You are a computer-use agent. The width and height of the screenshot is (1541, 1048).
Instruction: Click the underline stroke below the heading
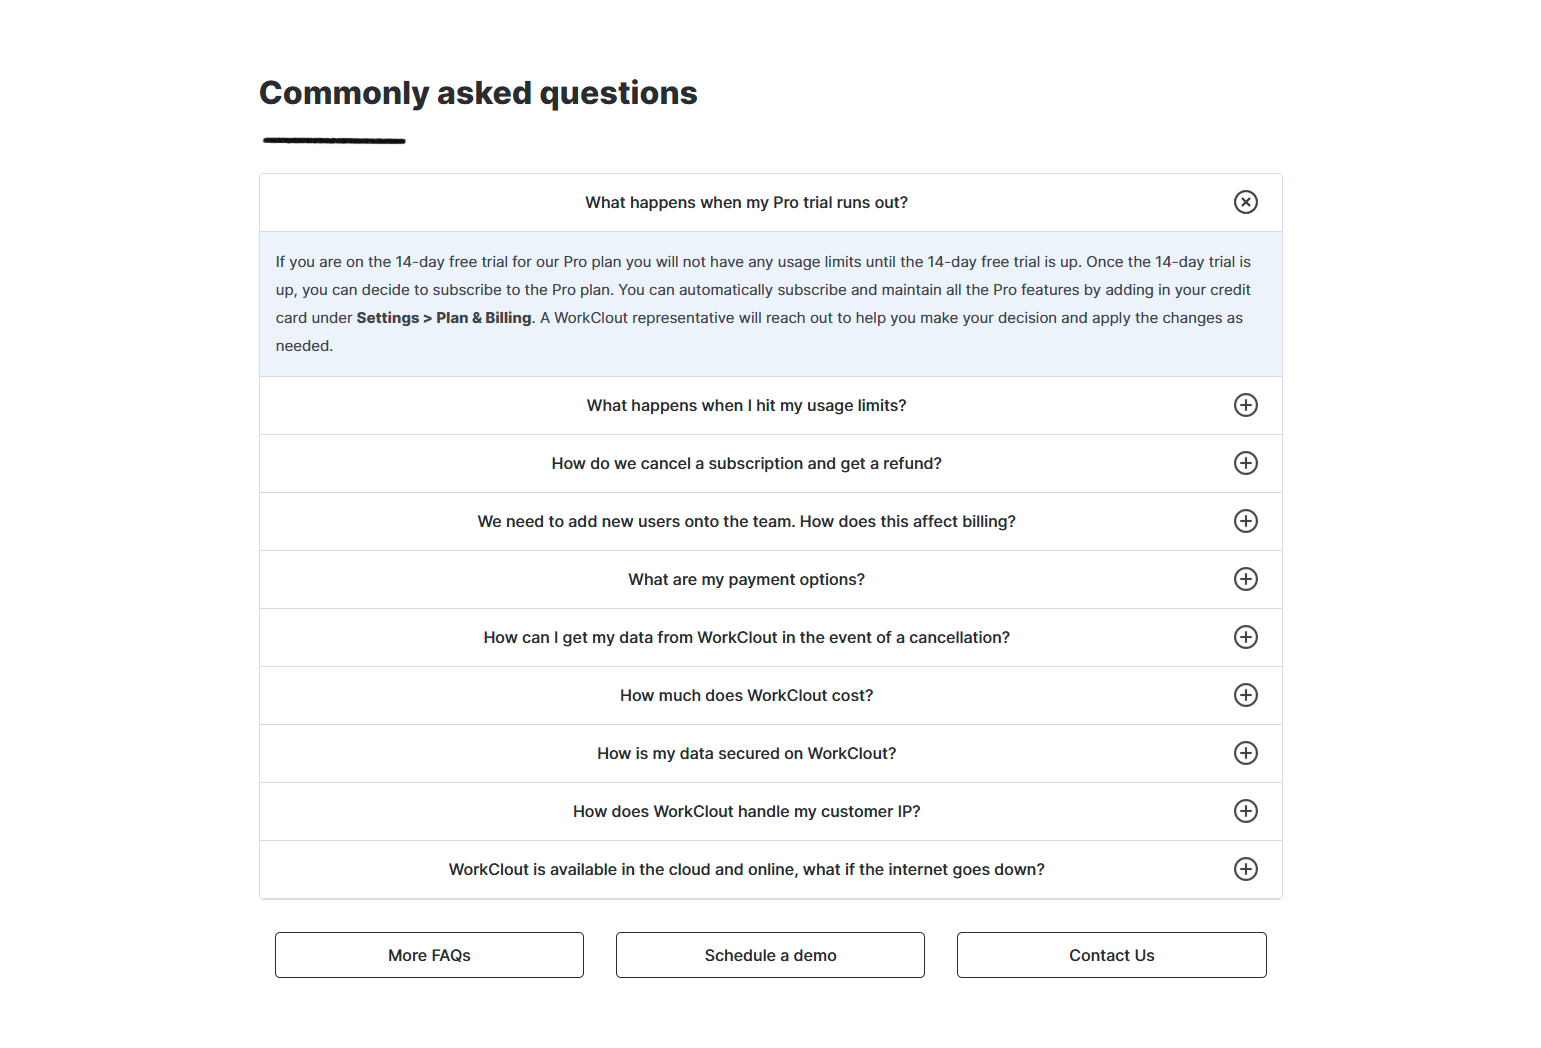click(x=332, y=139)
